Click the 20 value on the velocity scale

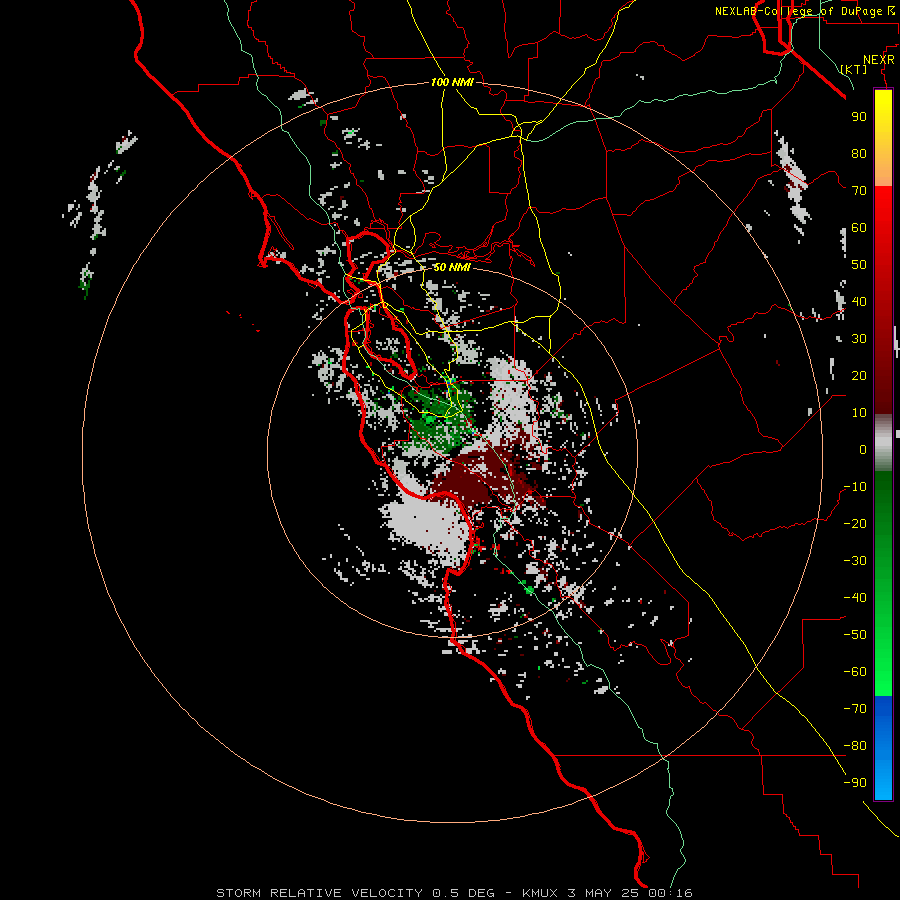(x=859, y=375)
